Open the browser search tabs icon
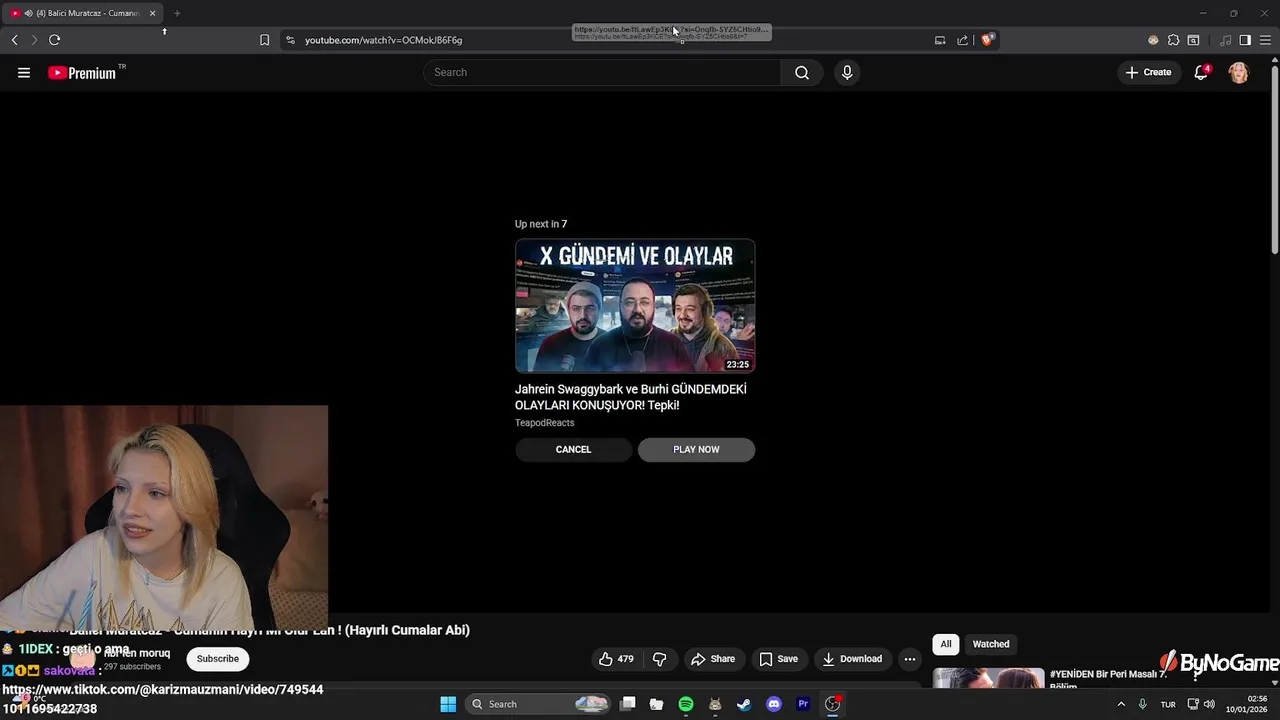Viewport: 1280px width, 720px height. (x=1193, y=40)
